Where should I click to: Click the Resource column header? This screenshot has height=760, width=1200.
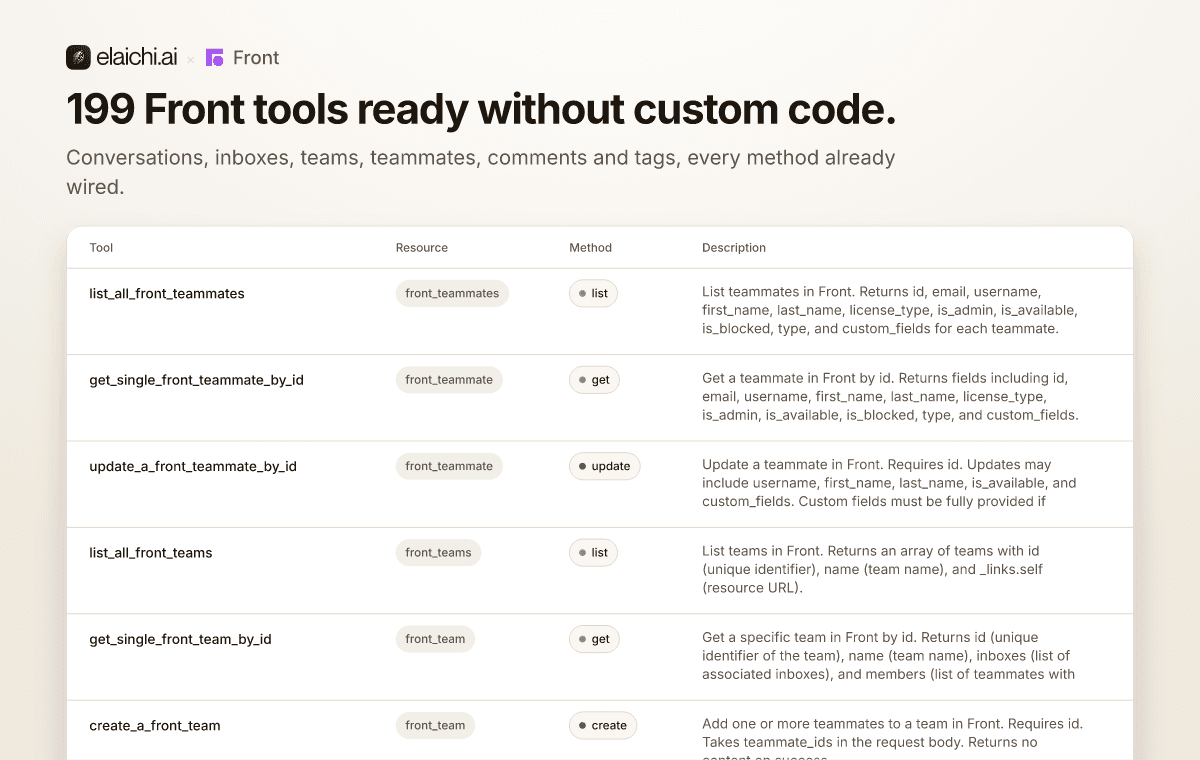click(422, 248)
